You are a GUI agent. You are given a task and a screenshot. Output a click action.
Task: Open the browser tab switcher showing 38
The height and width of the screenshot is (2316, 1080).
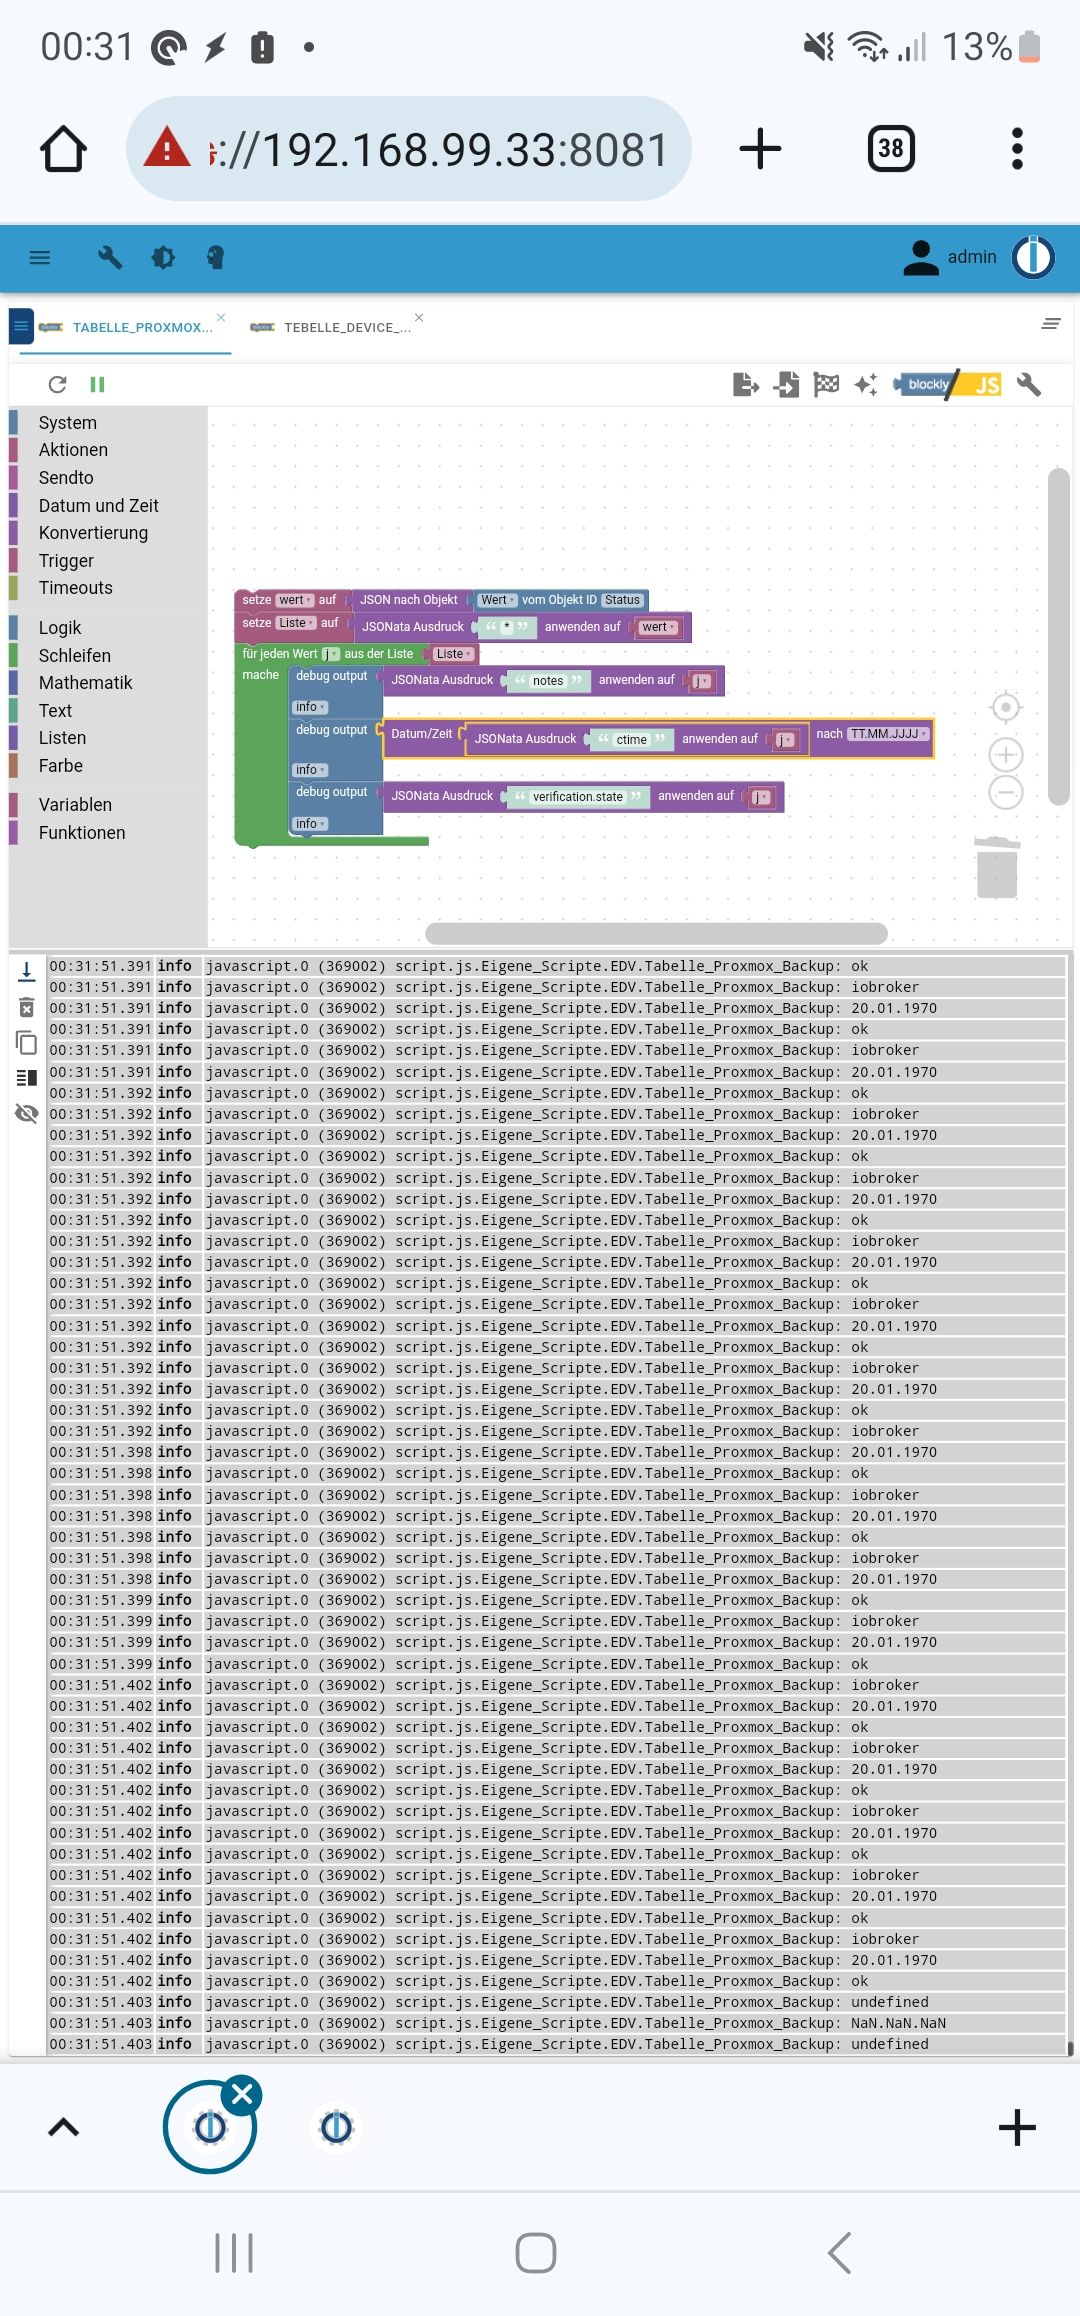pyautogui.click(x=891, y=149)
